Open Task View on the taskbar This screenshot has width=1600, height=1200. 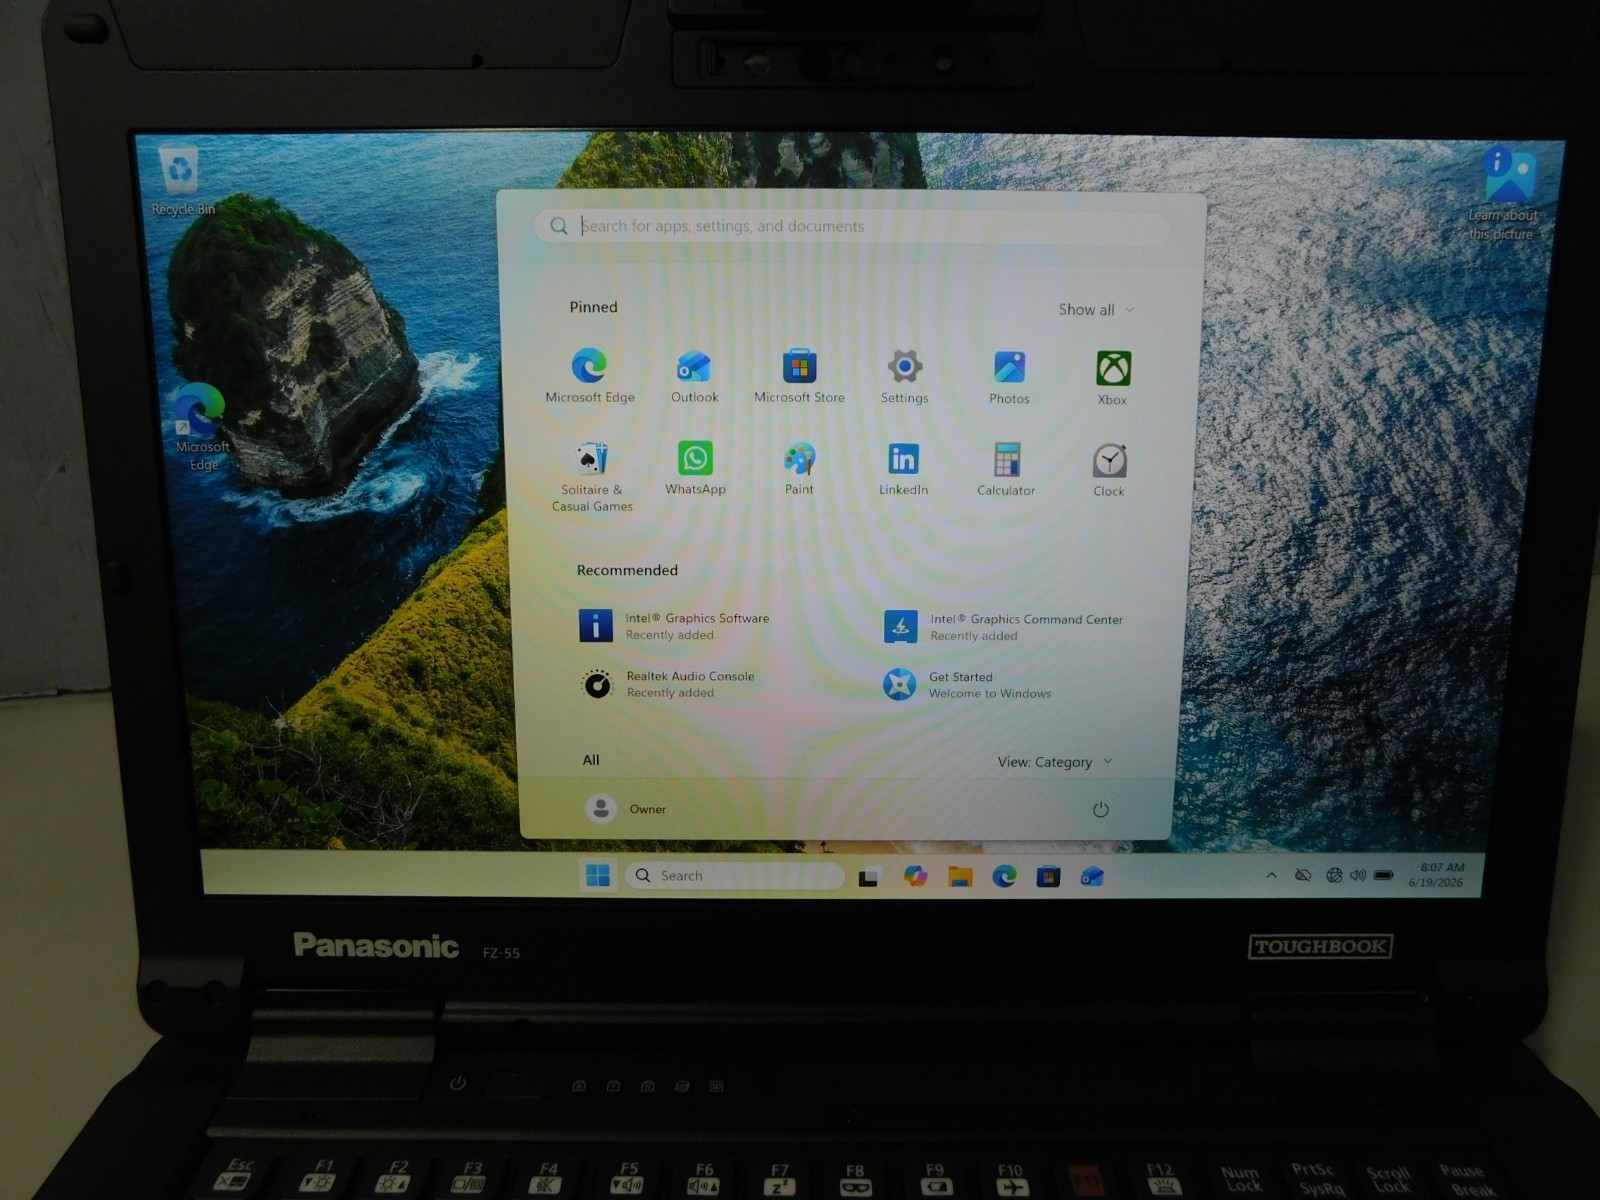tap(868, 877)
